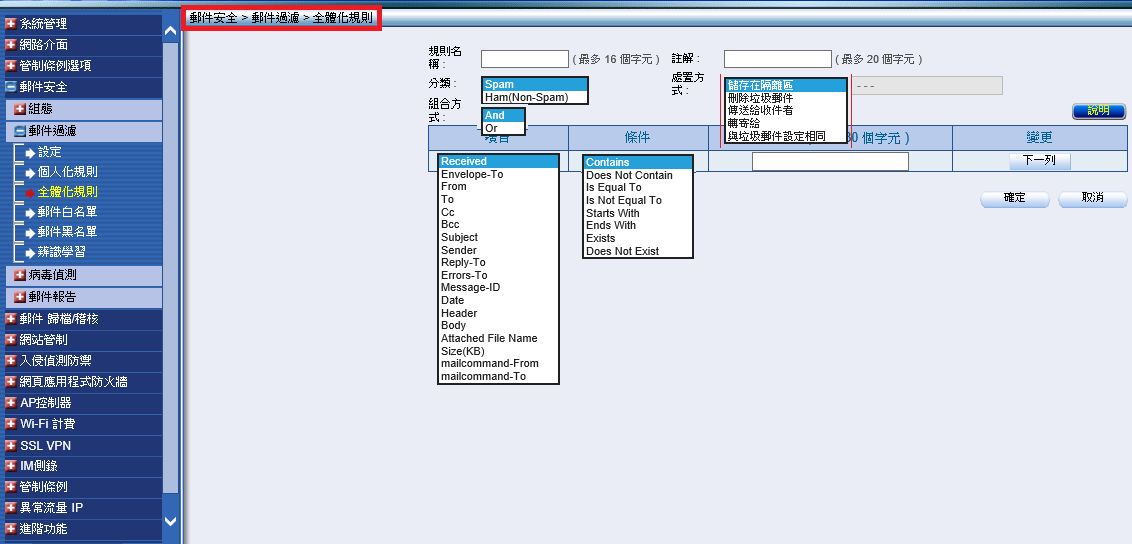Viewport: 1132px width, 544px height.
Task: Collapse the 郵件安全 minus icon
Action: coord(11,87)
